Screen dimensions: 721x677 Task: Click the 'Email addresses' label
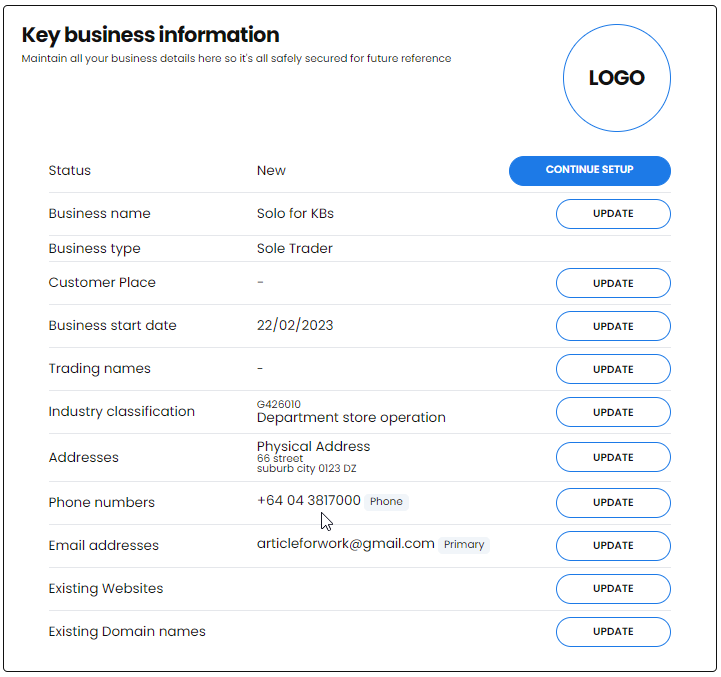[103, 545]
